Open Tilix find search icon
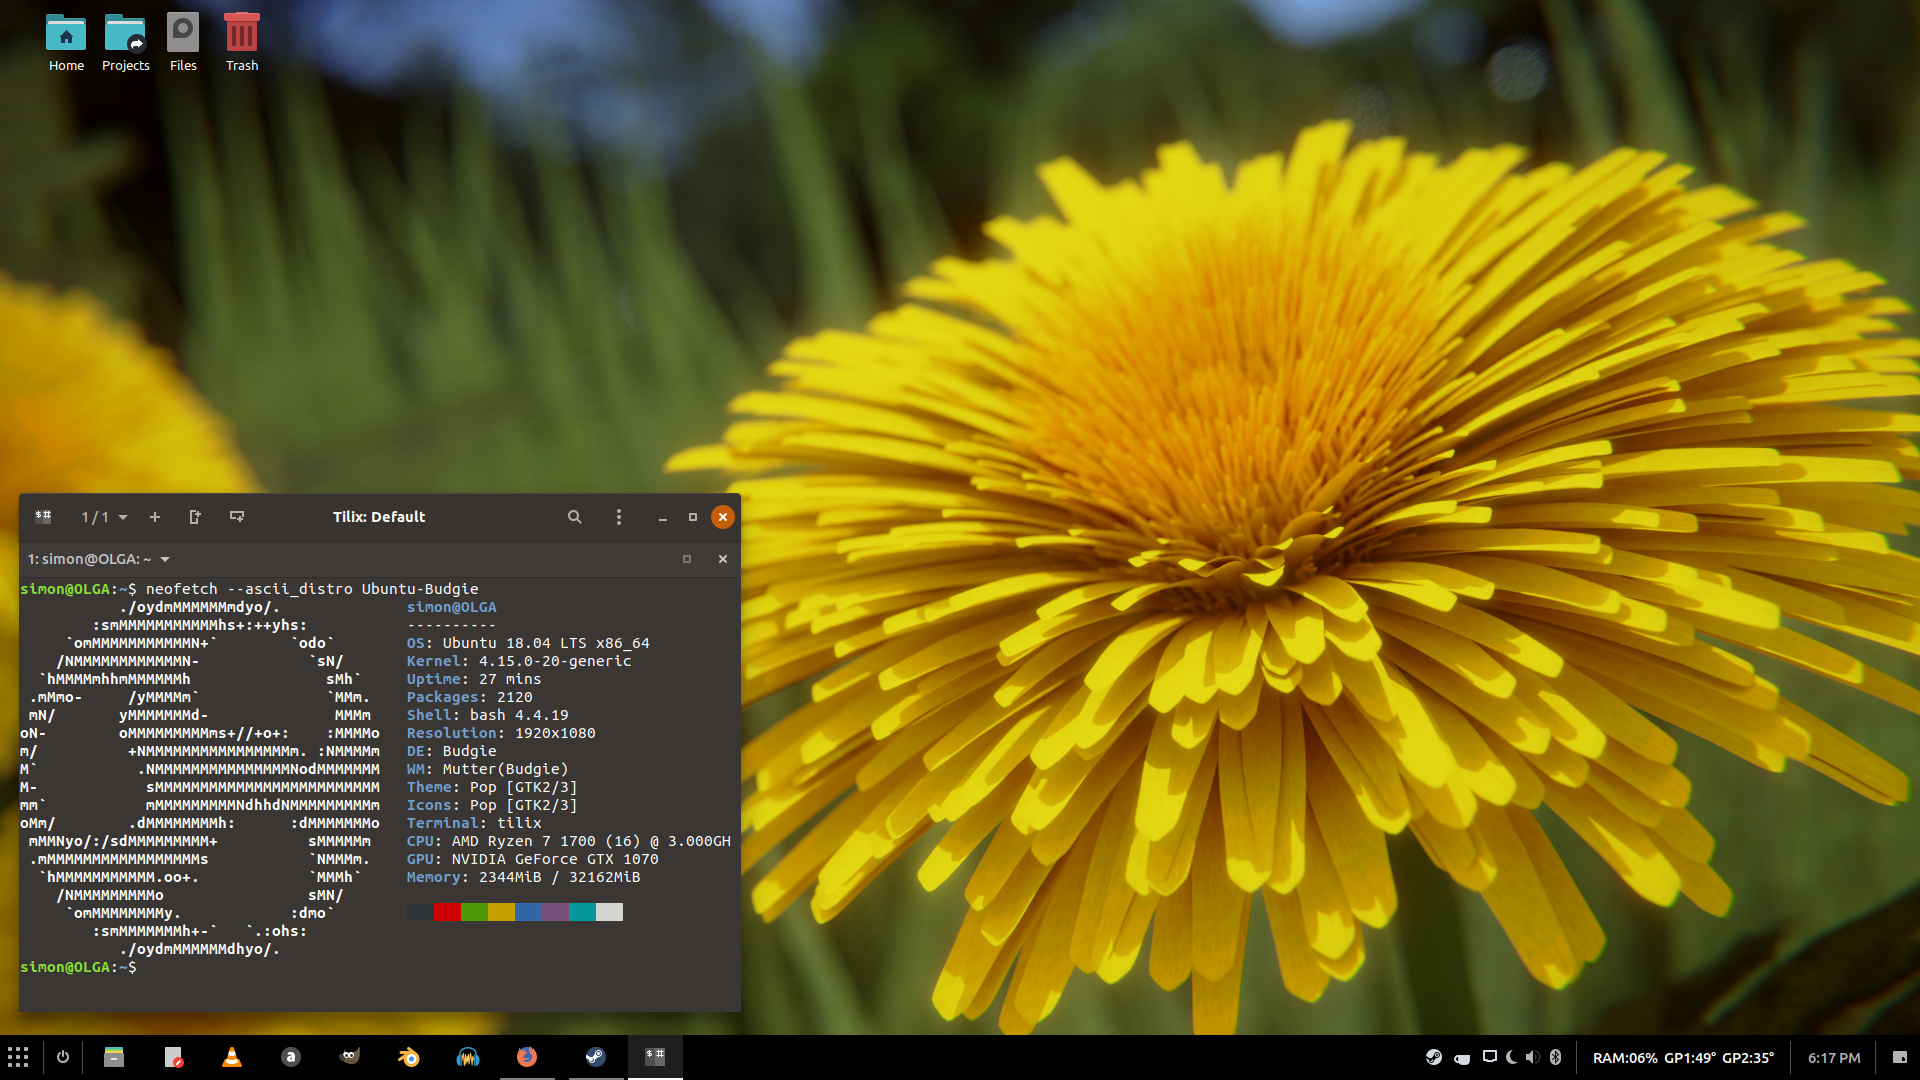Image resolution: width=1920 pixels, height=1080 pixels. (x=575, y=517)
